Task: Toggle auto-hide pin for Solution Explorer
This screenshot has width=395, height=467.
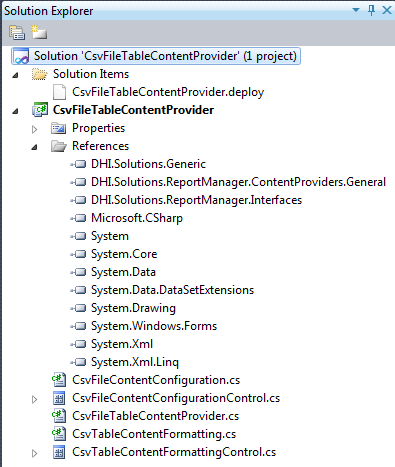Action: click(x=371, y=10)
